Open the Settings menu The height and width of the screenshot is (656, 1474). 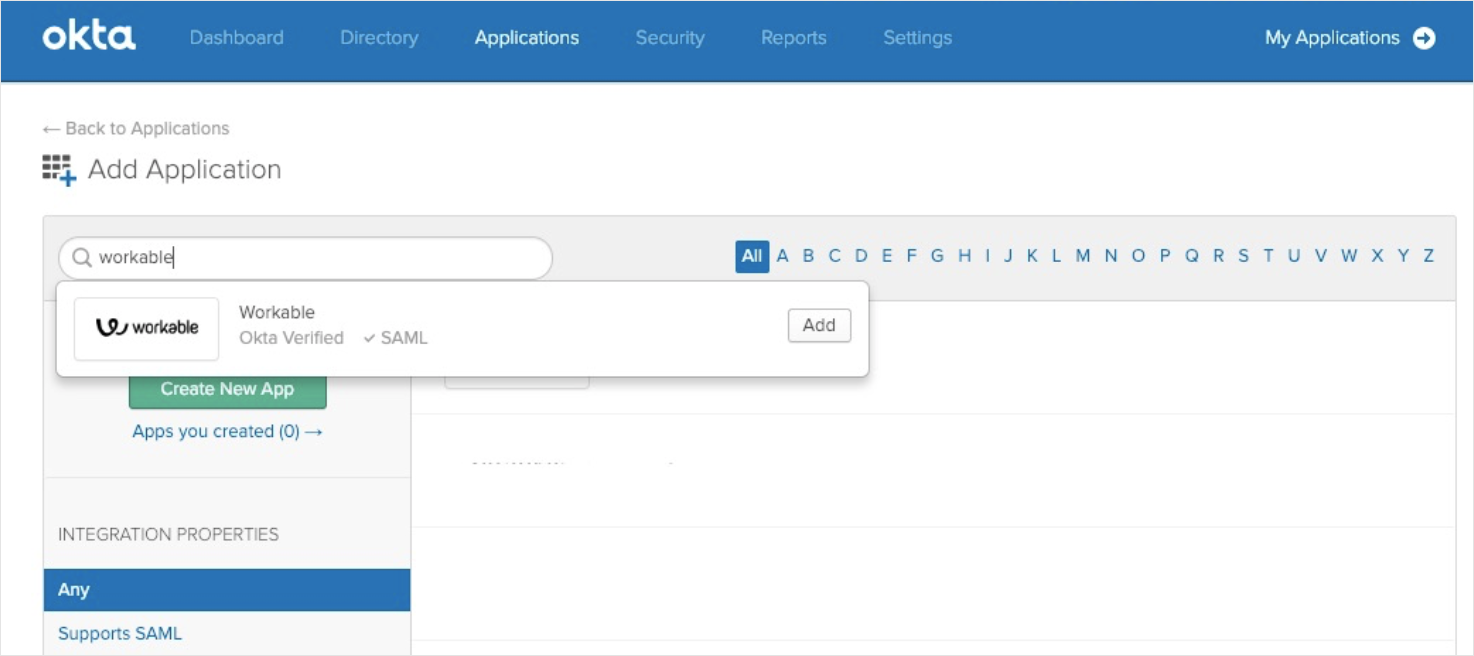pyautogui.click(x=917, y=38)
